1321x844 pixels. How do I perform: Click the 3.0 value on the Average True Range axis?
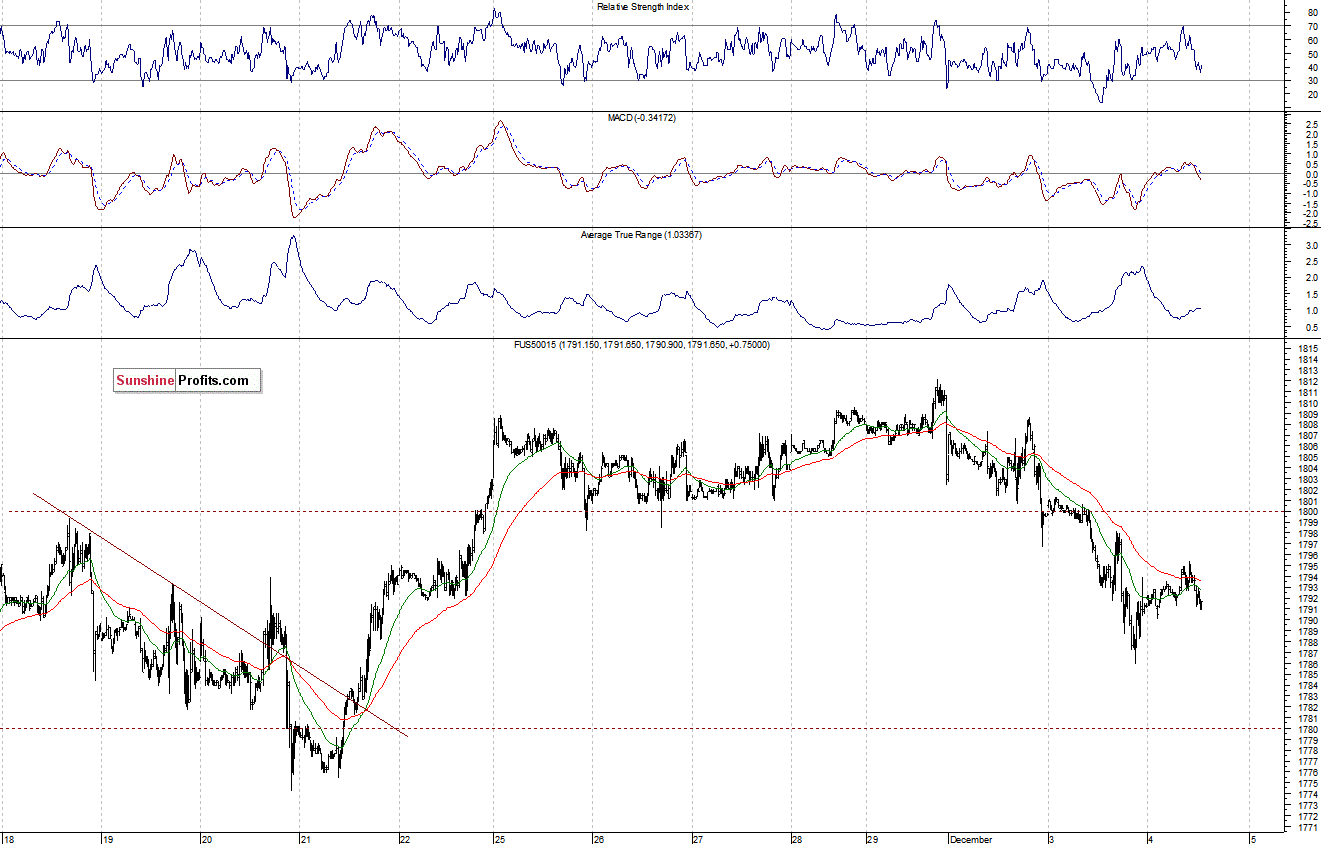pyautogui.click(x=1311, y=245)
